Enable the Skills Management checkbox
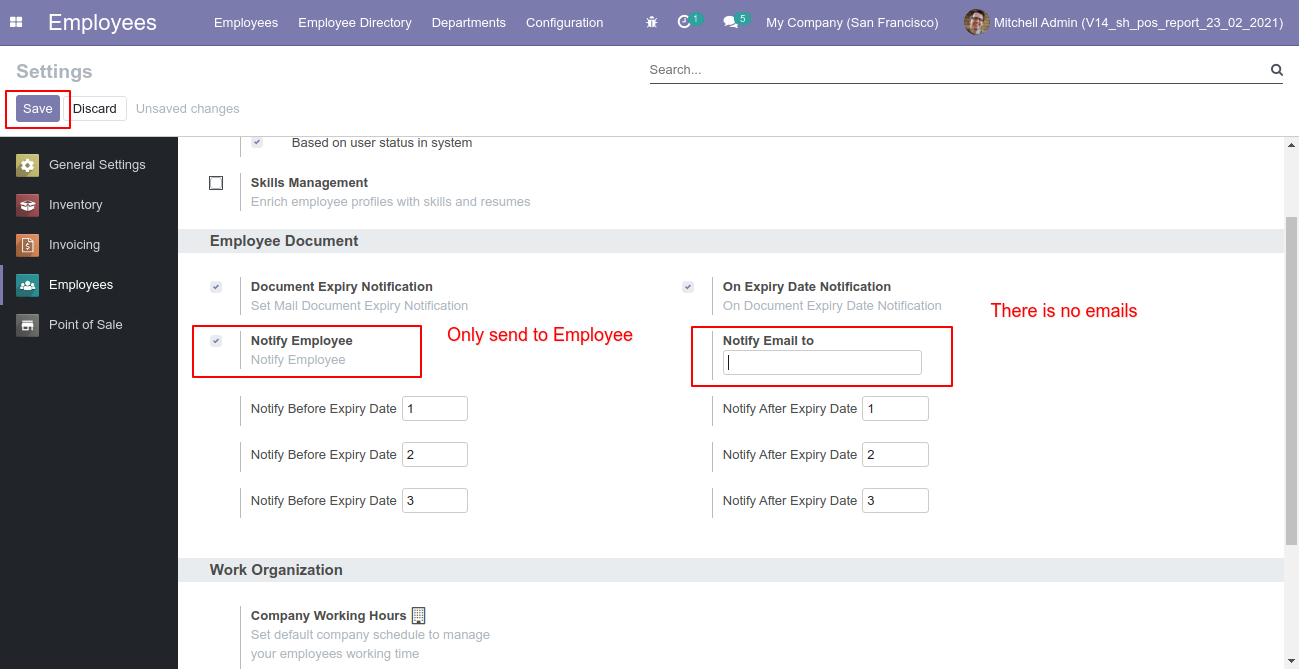 point(216,183)
